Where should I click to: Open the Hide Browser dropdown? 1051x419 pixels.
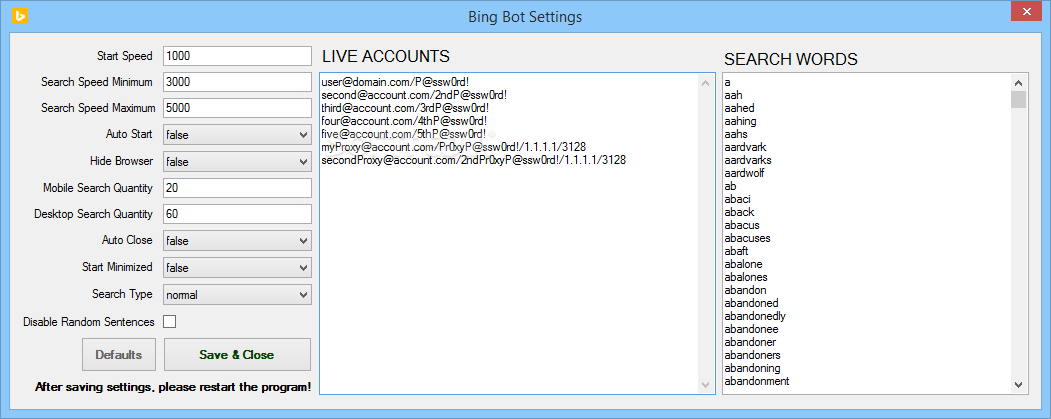(x=237, y=162)
